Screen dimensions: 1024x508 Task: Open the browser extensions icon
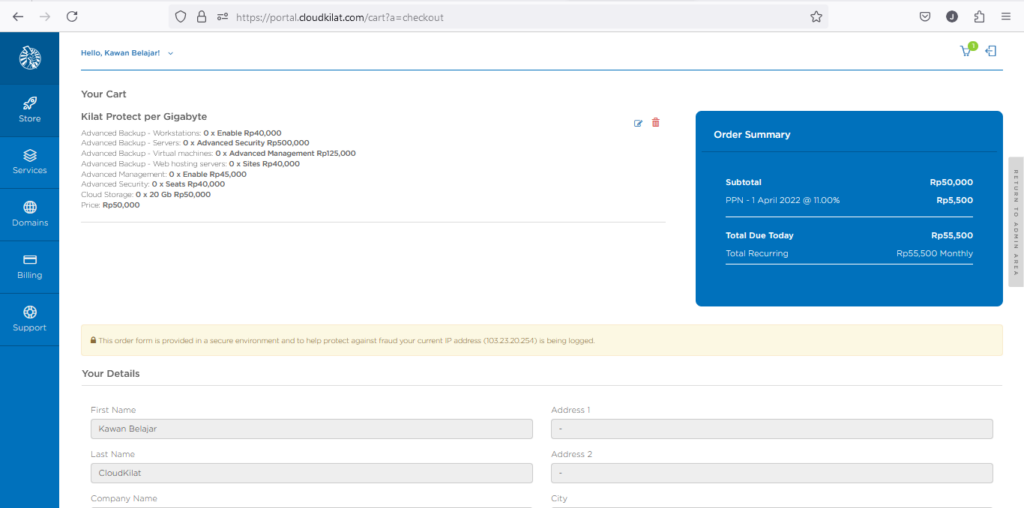979,17
